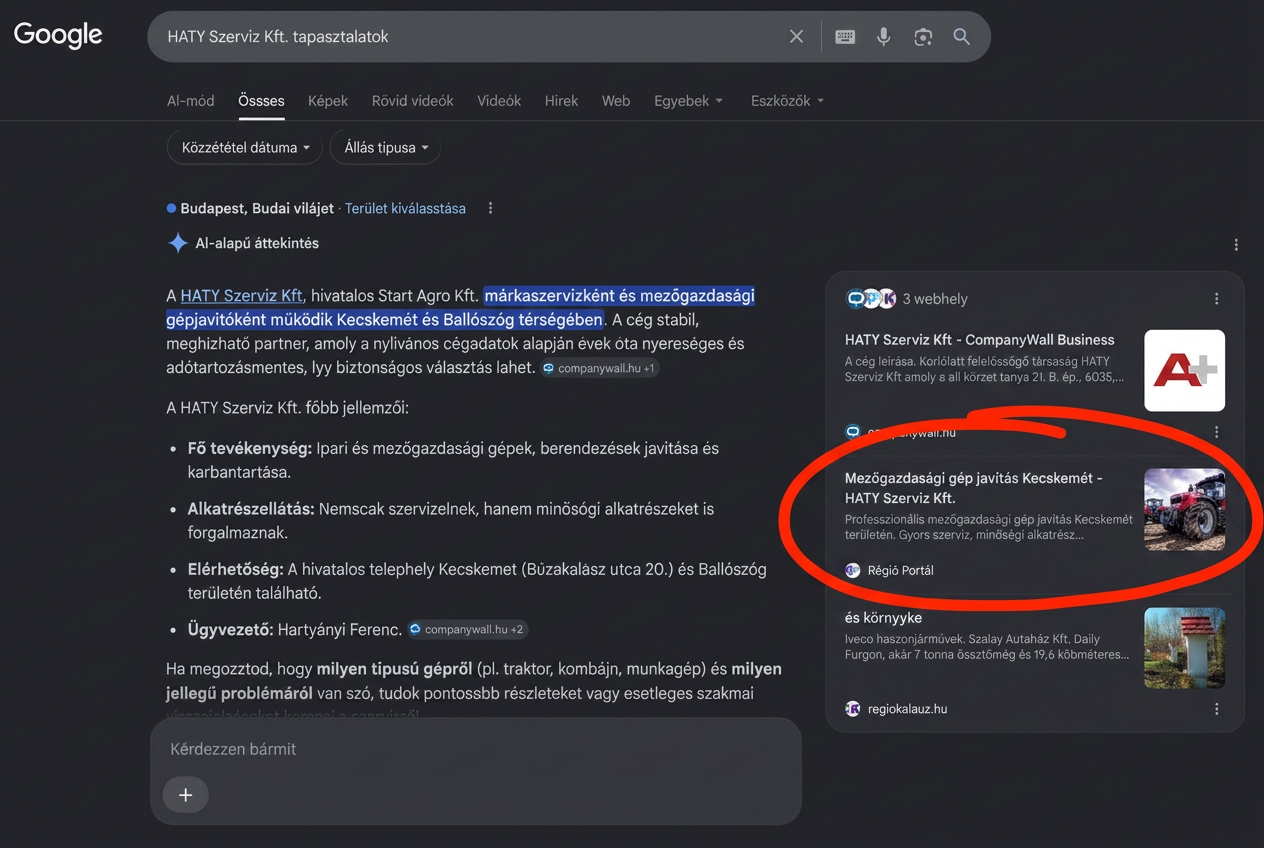The image size is (1264, 848).
Task: Open the Állás típusa filter
Action: point(386,147)
